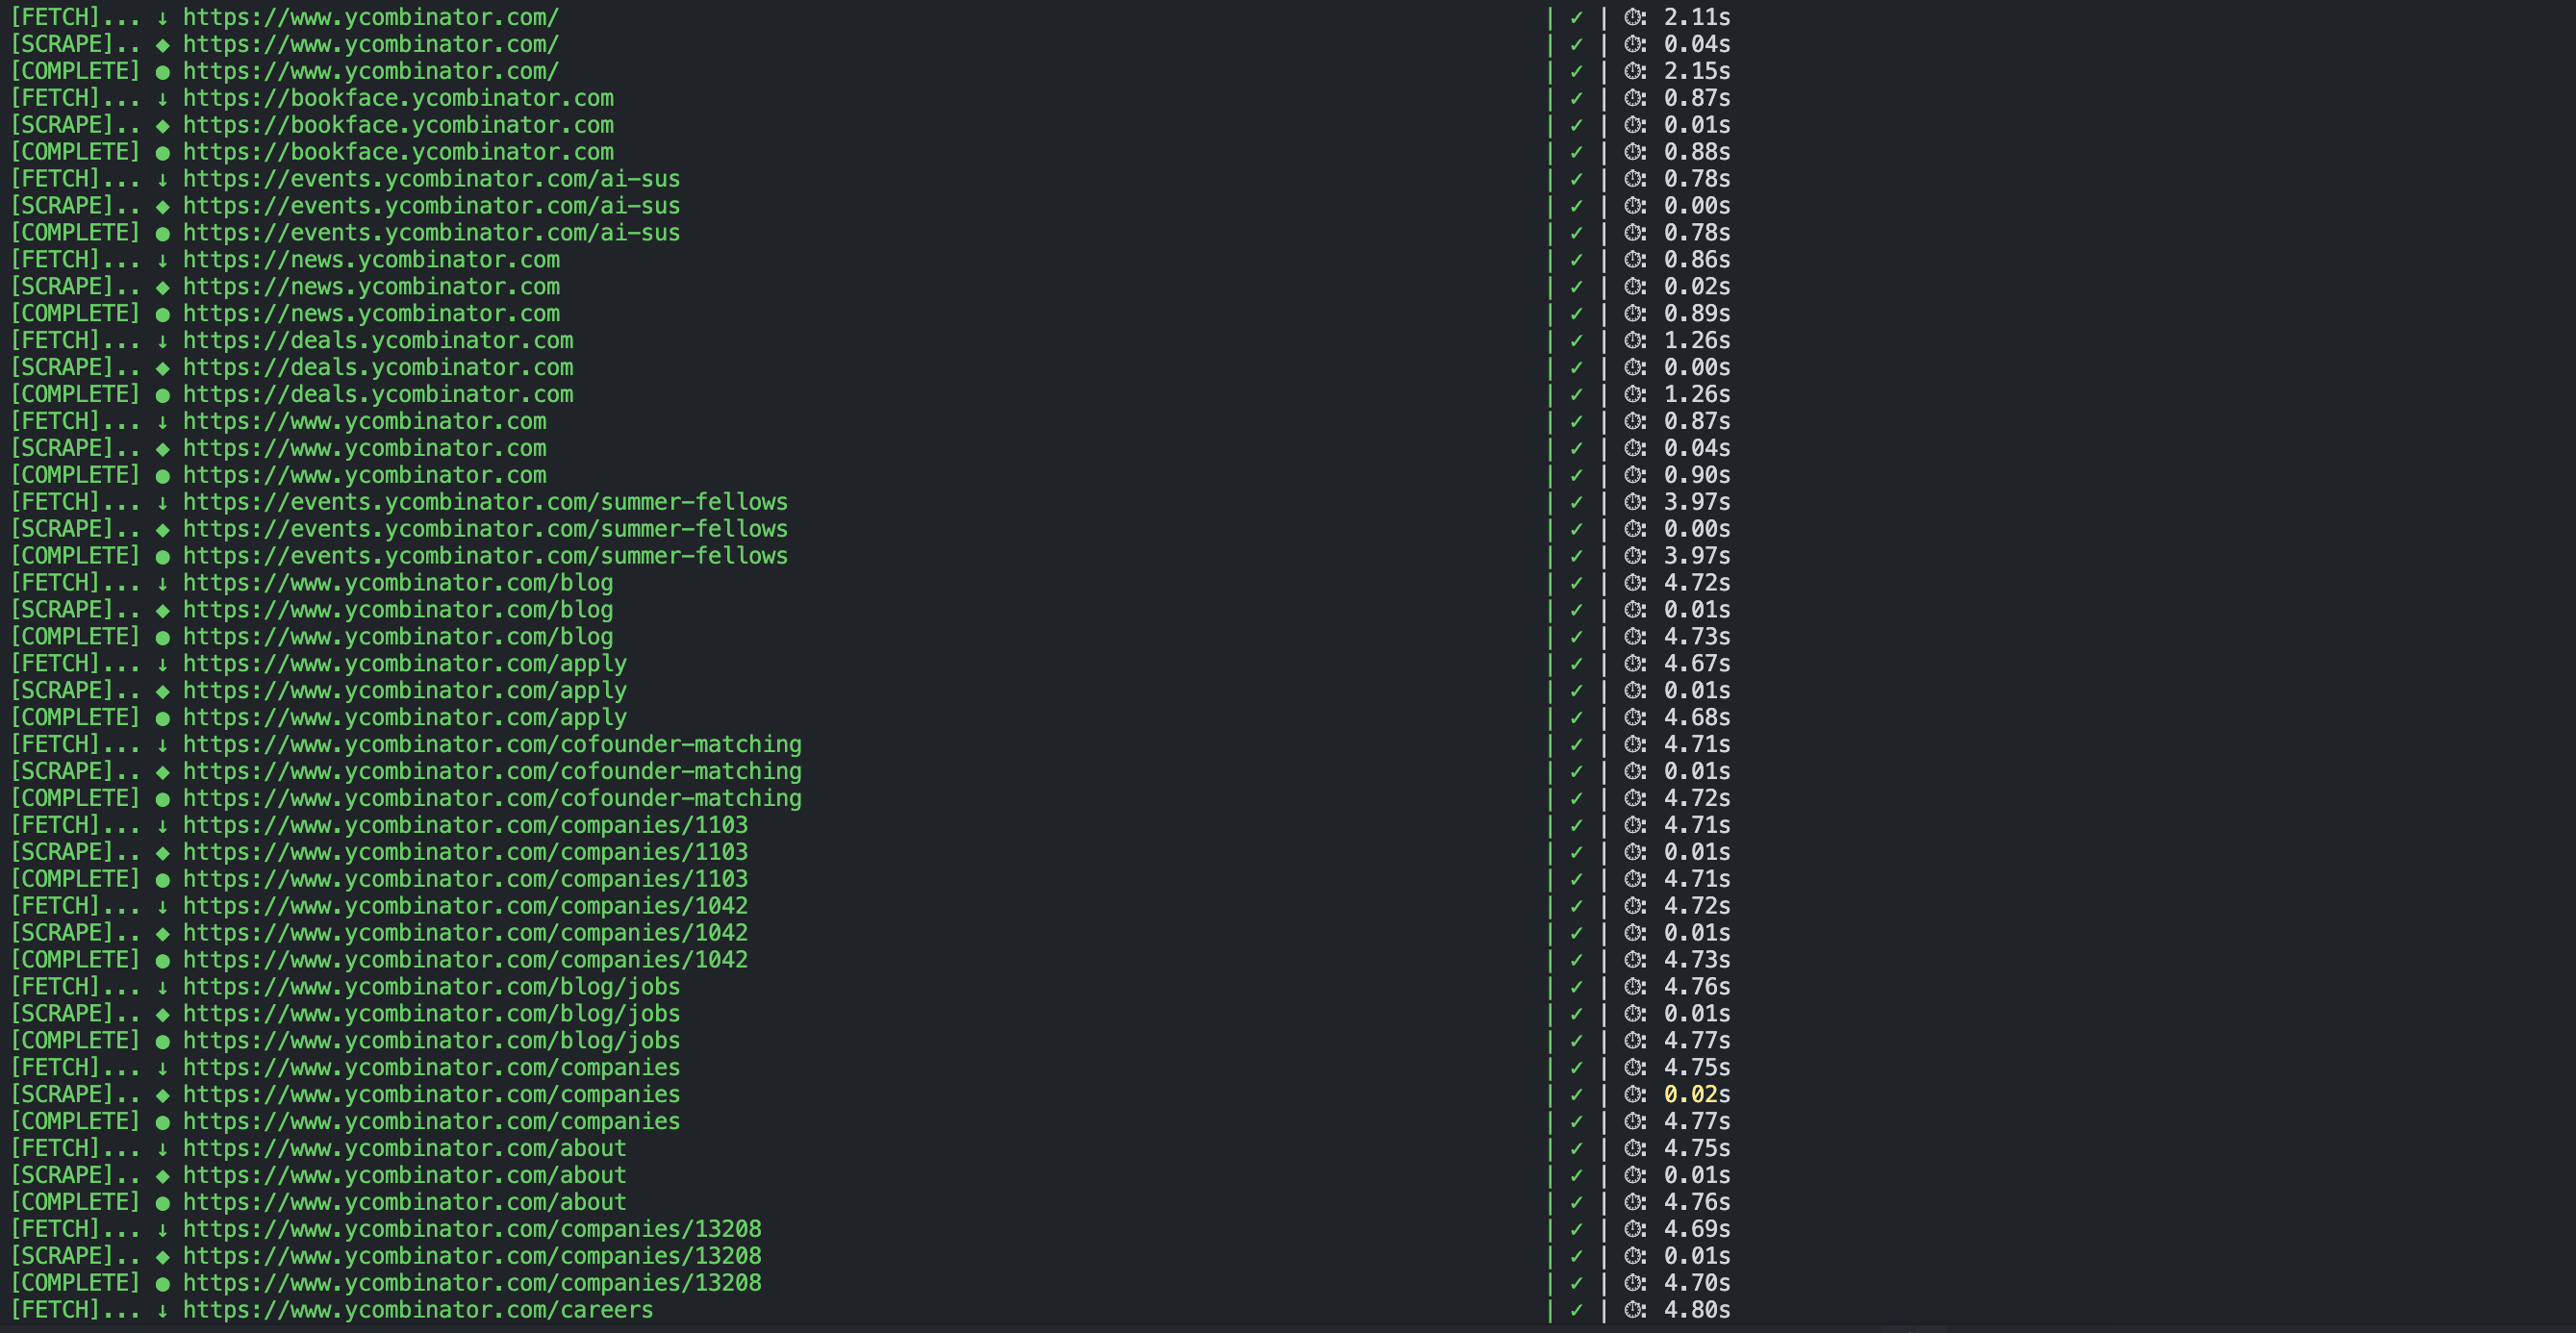Click the clock icon beside 2.15s
This screenshot has height=1333, width=2576.
click(x=1635, y=72)
